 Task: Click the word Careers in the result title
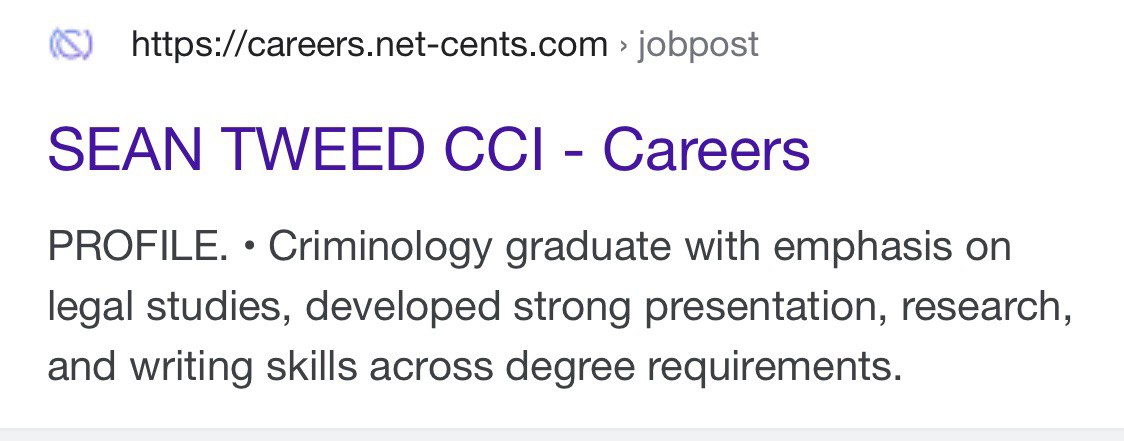(706, 151)
